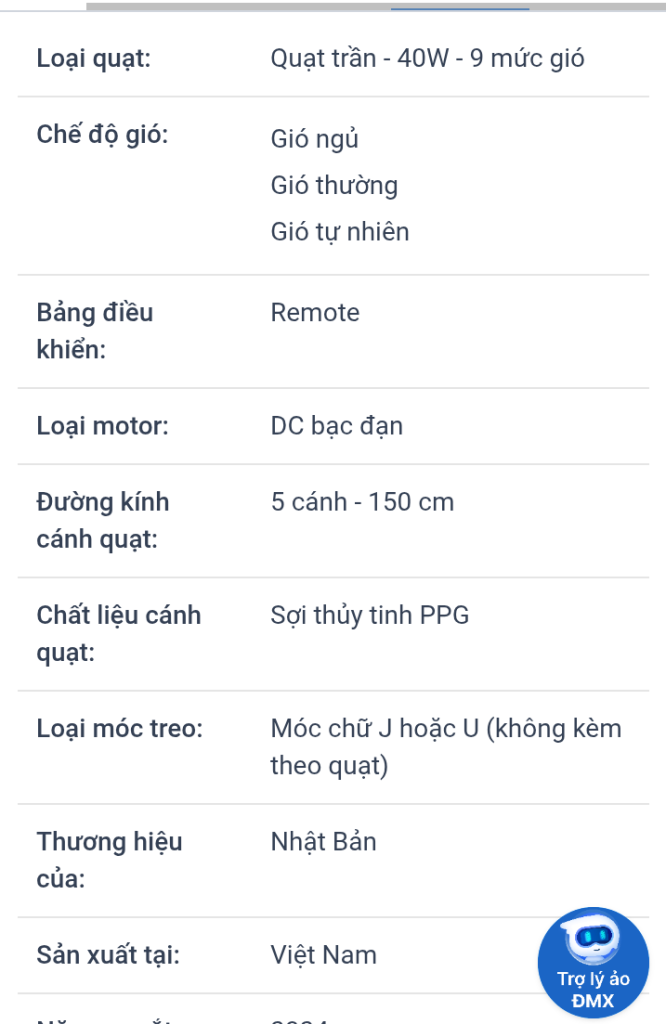Click 'Móc chữ J hoặc U' hook description

pos(375,728)
